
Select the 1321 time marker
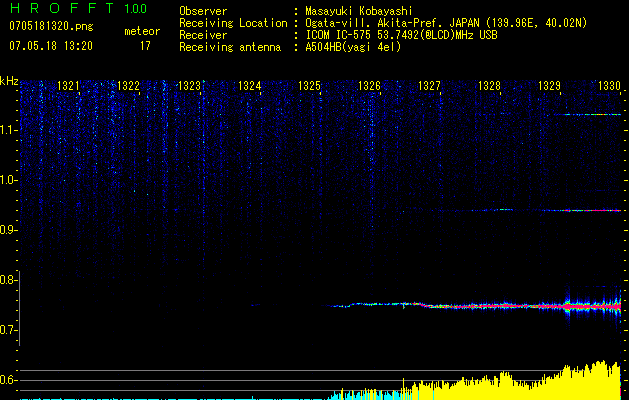tap(69, 87)
